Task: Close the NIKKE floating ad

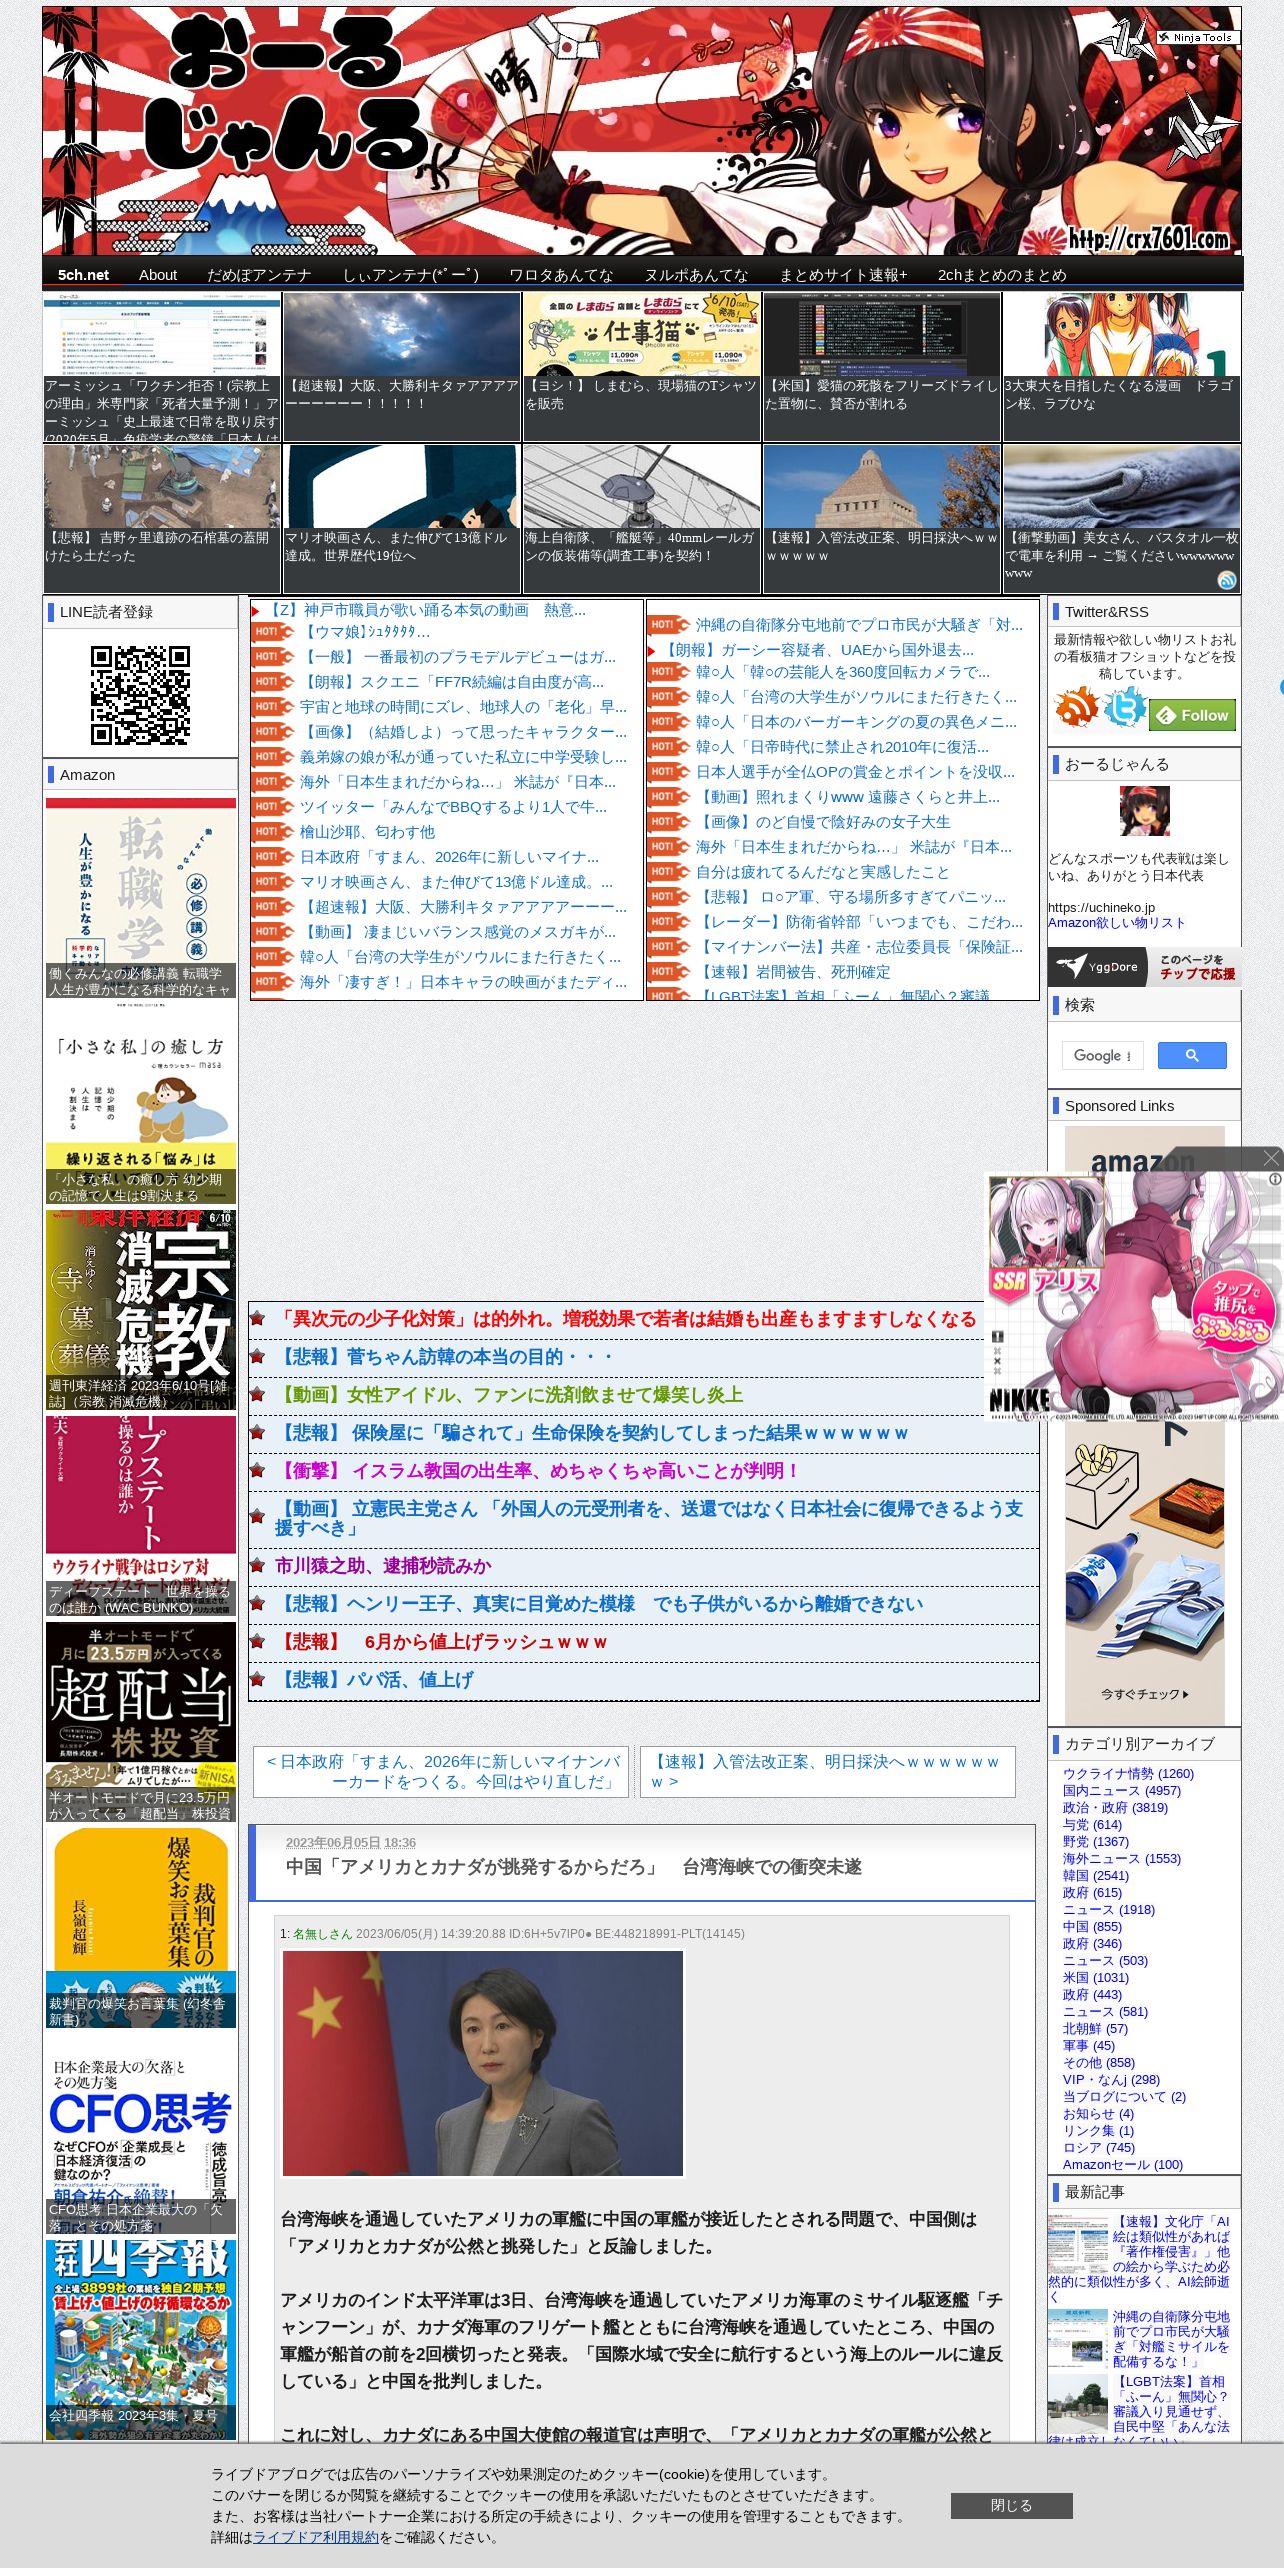Action: coord(1271,1158)
